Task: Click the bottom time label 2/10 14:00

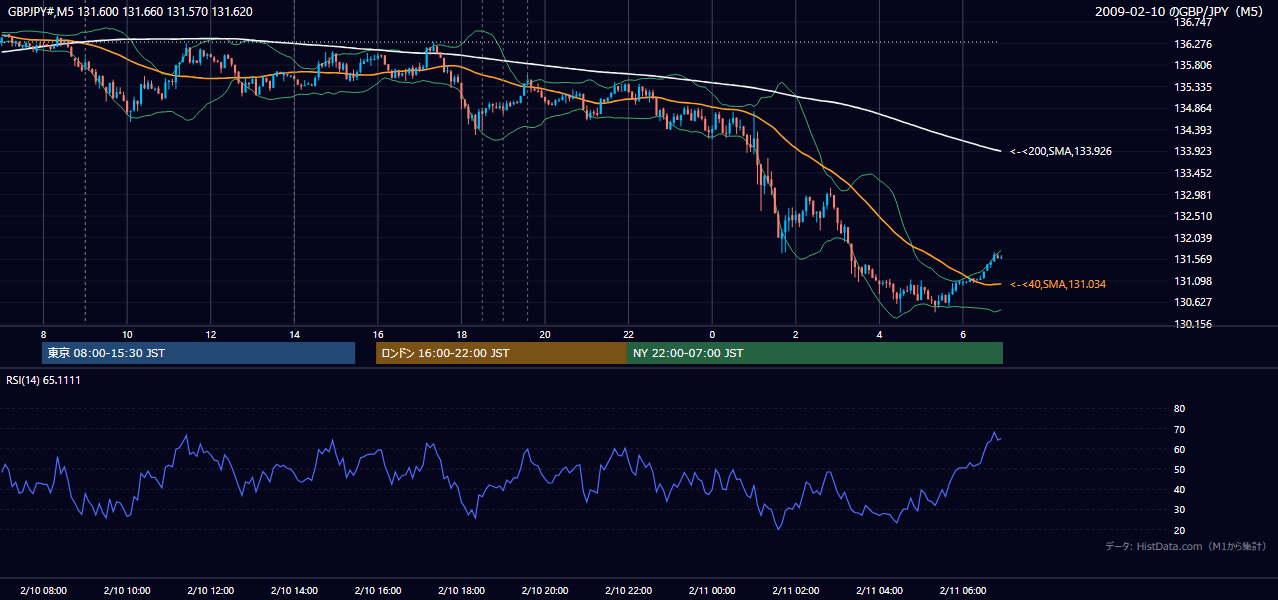Action: click(x=294, y=591)
